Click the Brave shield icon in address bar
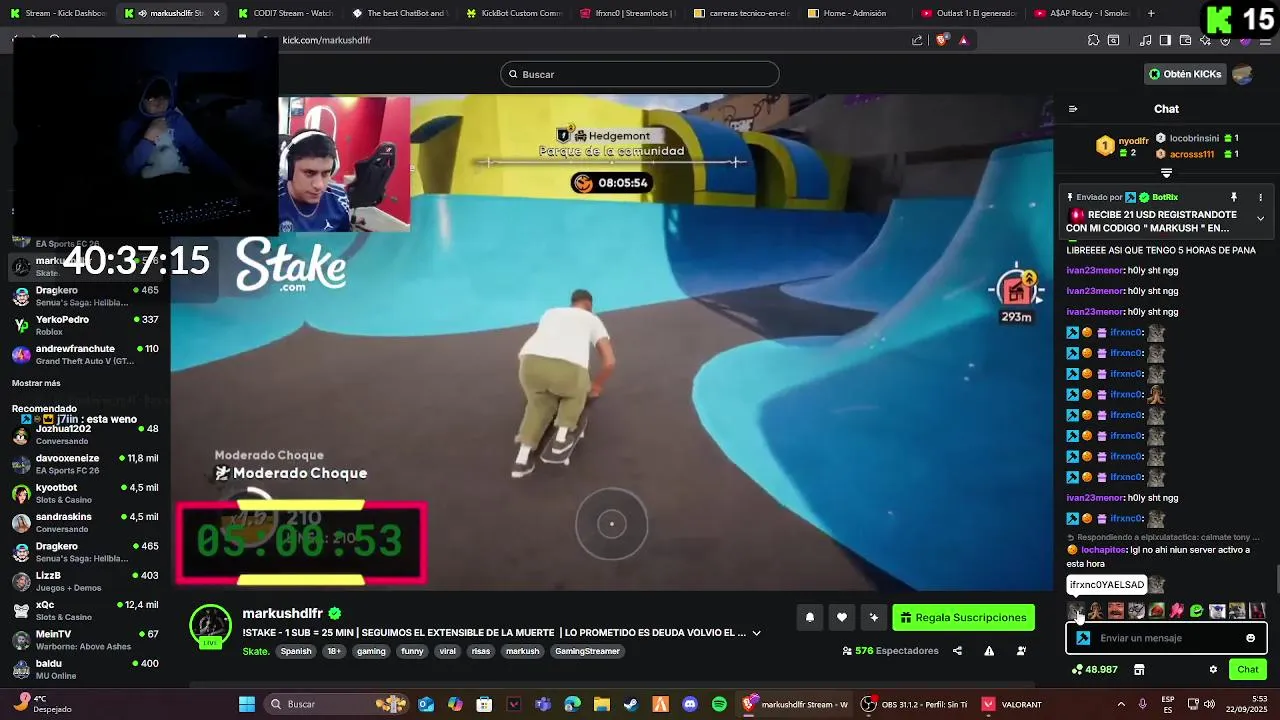This screenshot has width=1280, height=720. [941, 40]
